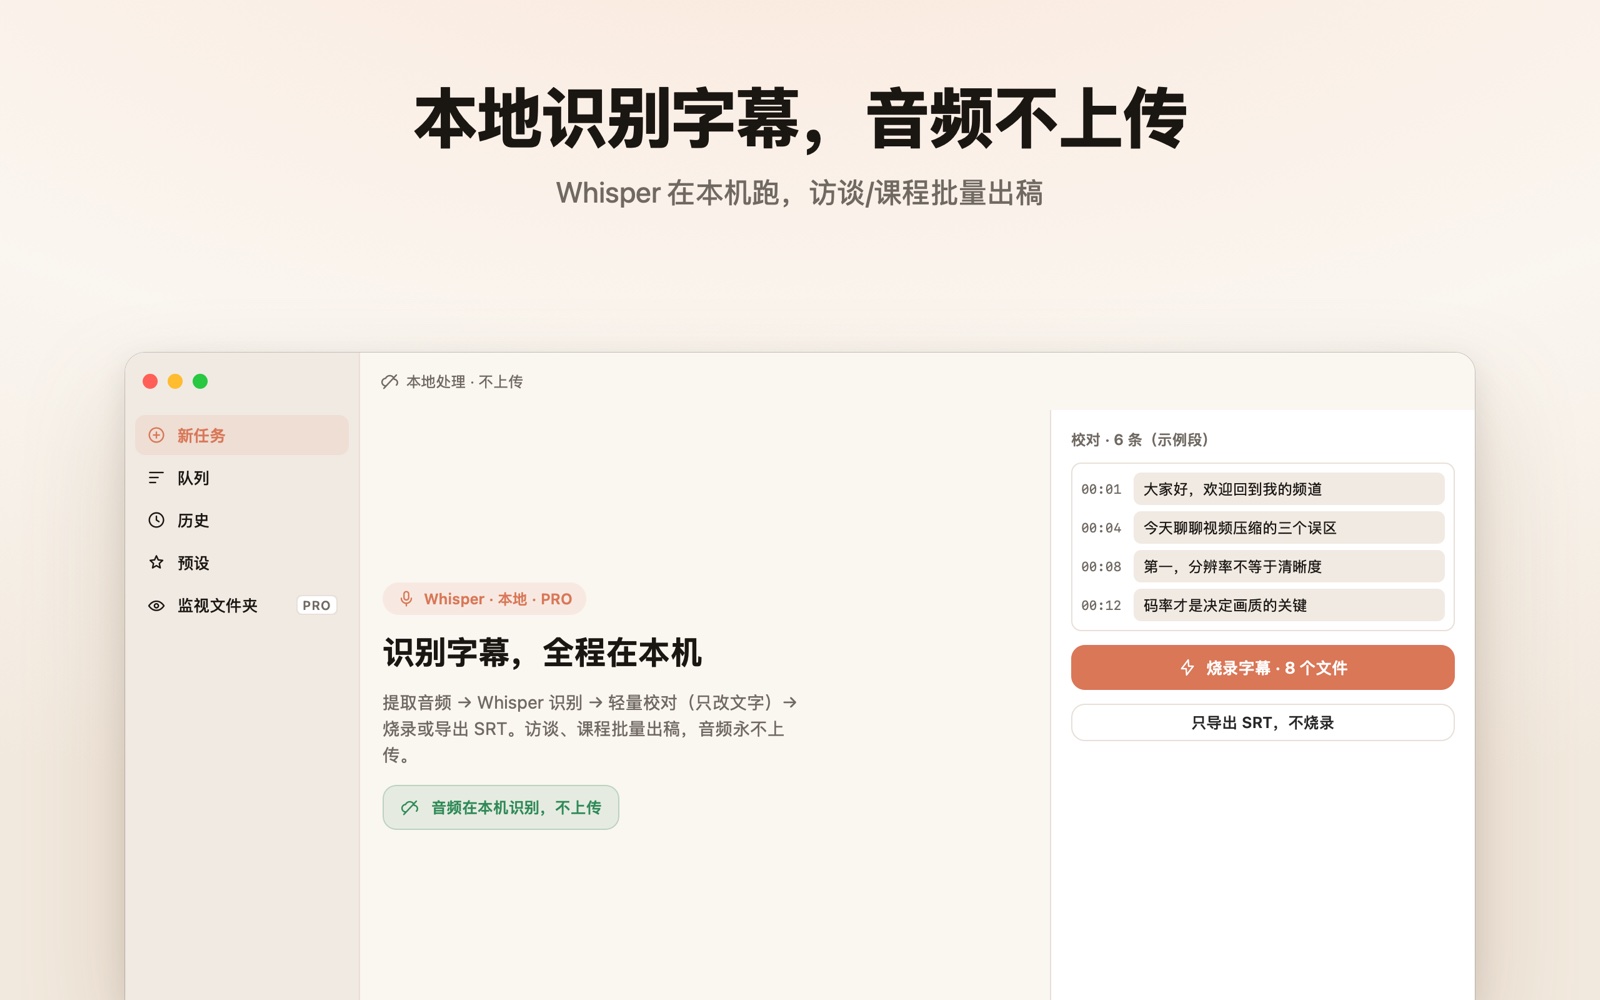Image resolution: width=1600 pixels, height=1000 pixels.
Task: Click 只导出 SRT，不烧录 button
Action: (1262, 722)
